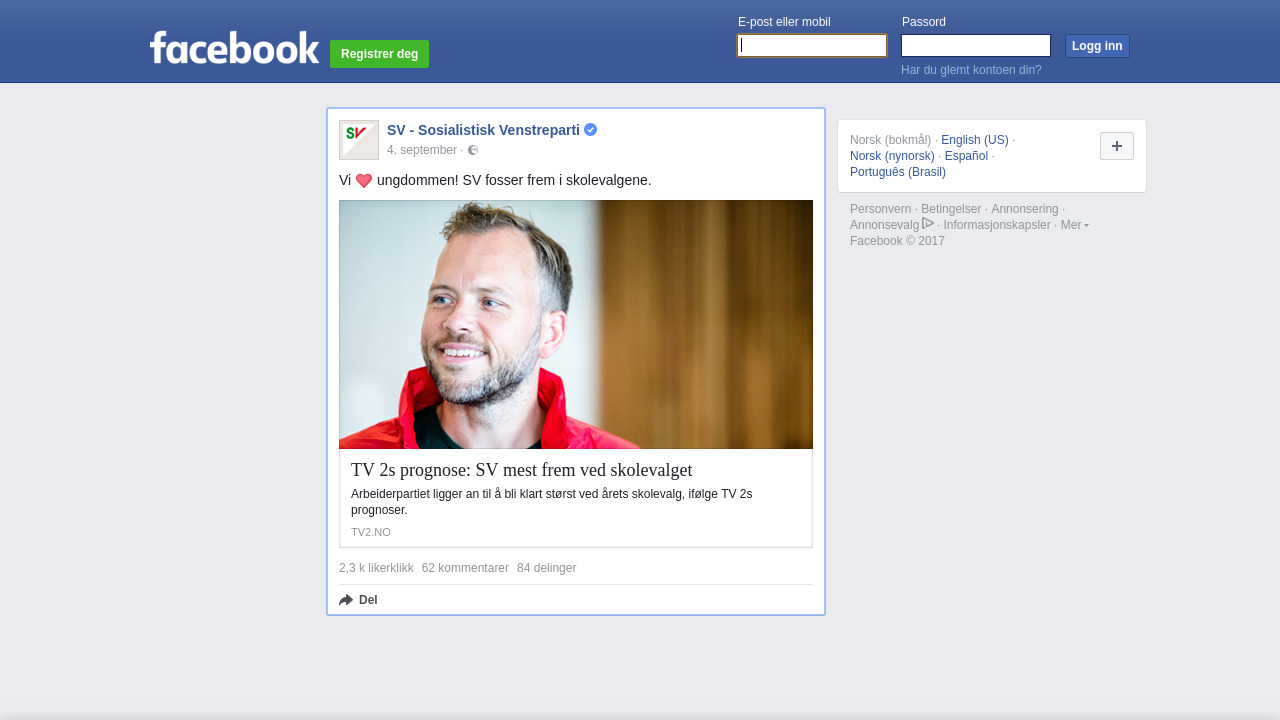Screen dimensions: 1280x720
Task: Open SV party profile picture
Action: [359, 140]
